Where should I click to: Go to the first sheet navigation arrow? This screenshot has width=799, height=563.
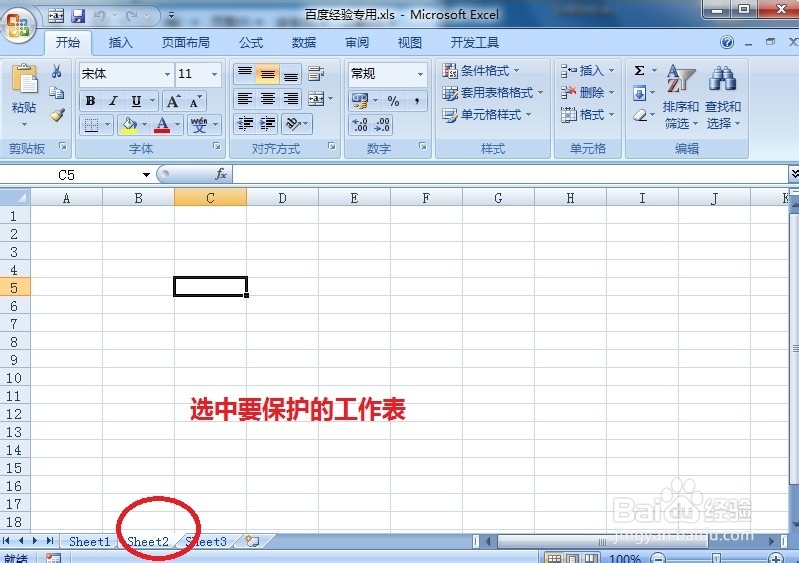(x=6, y=541)
